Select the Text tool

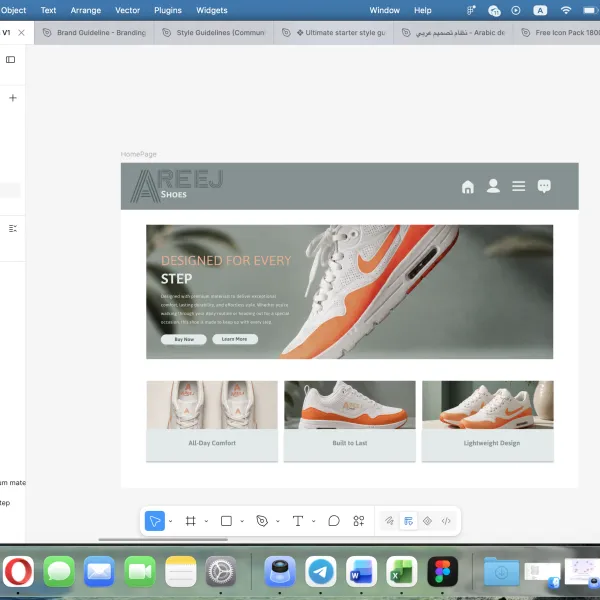pyautogui.click(x=298, y=521)
